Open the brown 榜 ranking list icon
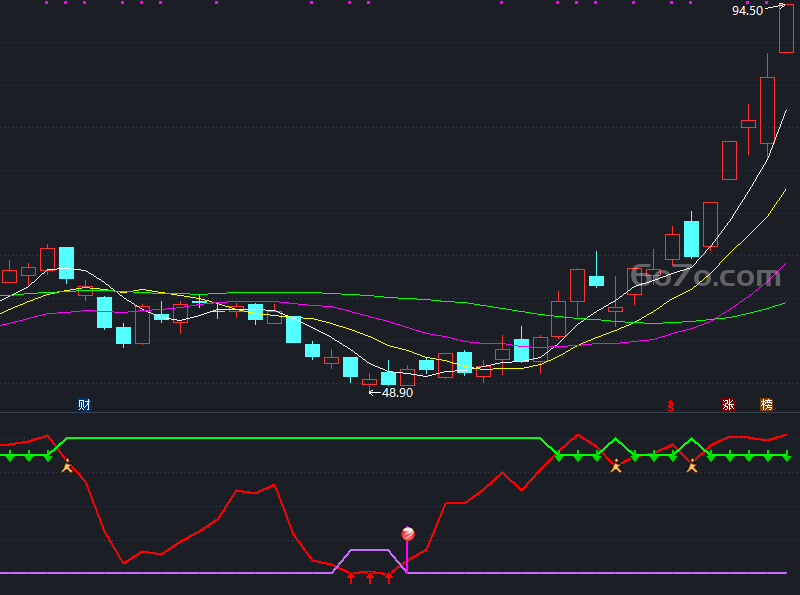This screenshot has height=595, width=800. pyautogui.click(x=766, y=405)
